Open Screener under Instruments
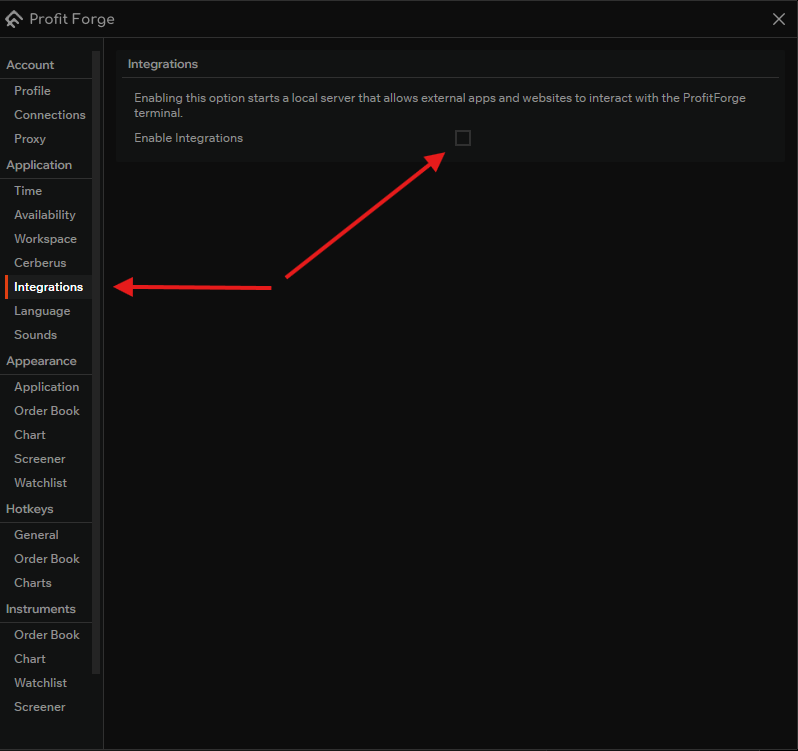This screenshot has height=751, width=798. click(x=40, y=706)
